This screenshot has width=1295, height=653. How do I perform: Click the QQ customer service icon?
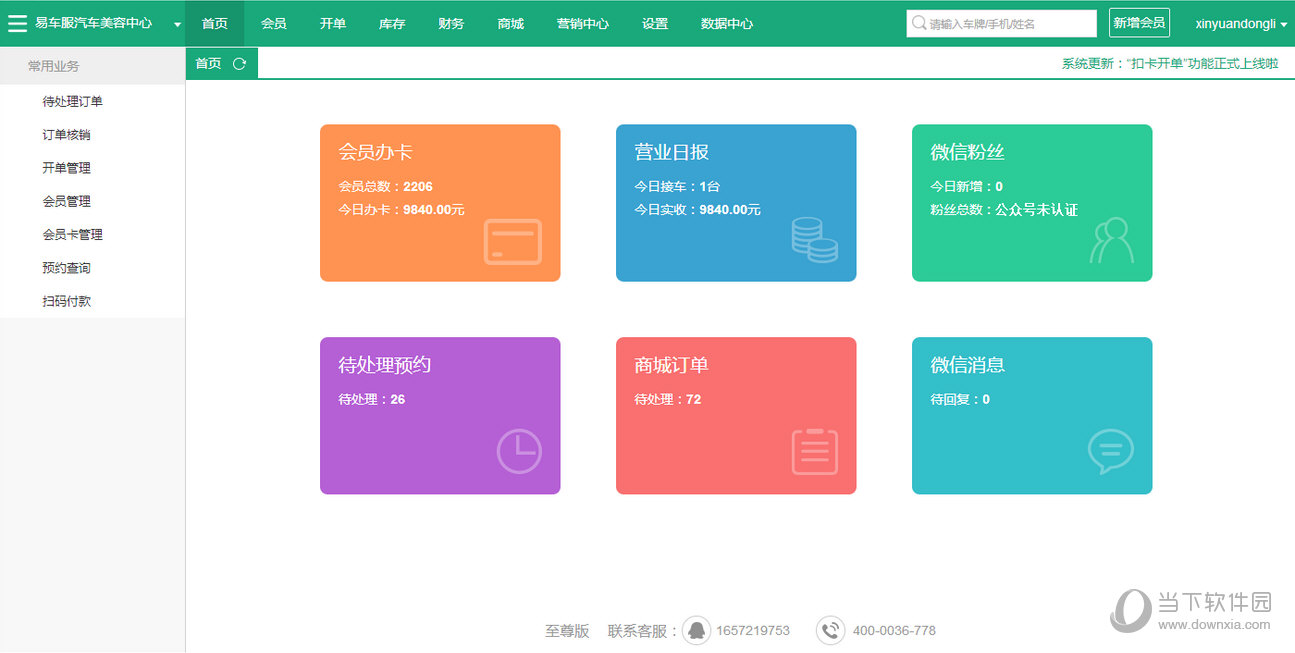[696, 631]
